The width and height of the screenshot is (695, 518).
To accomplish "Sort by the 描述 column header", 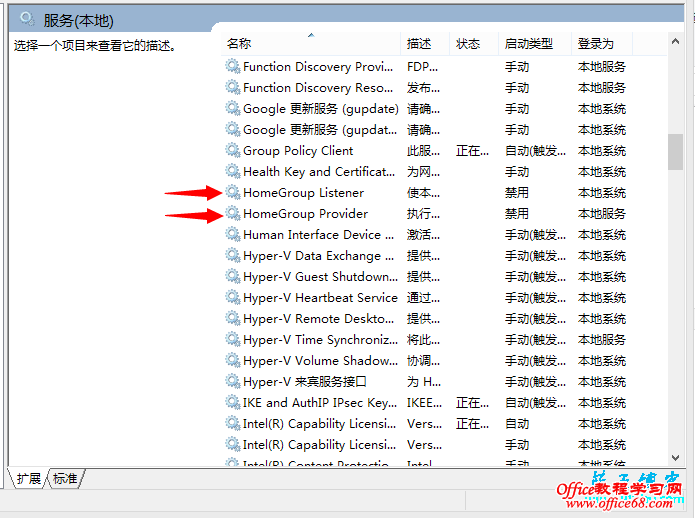I will click(425, 43).
